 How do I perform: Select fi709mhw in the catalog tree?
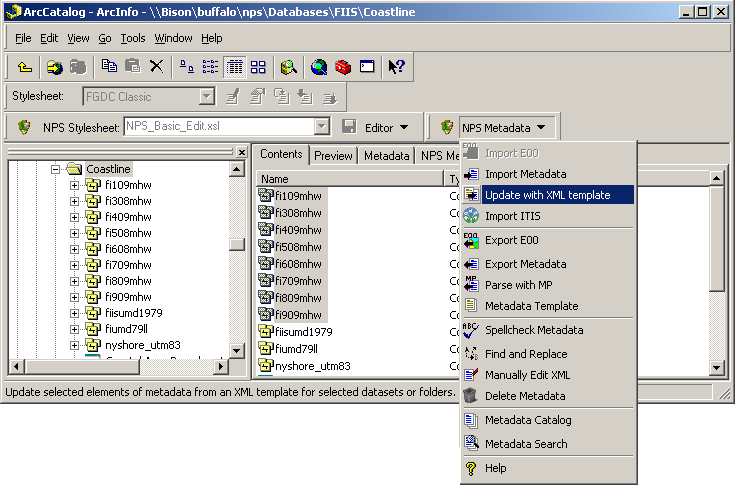click(128, 265)
